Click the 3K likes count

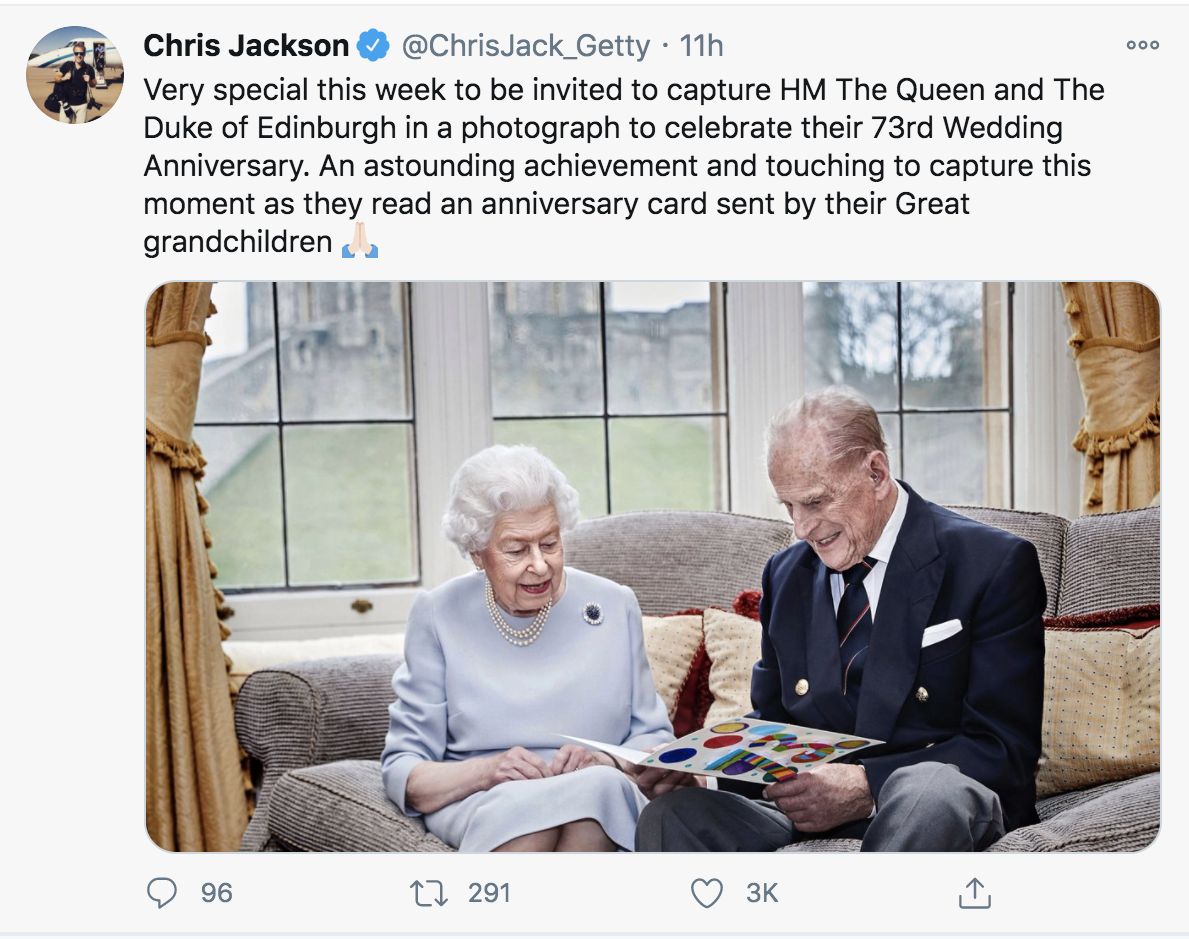click(x=761, y=892)
